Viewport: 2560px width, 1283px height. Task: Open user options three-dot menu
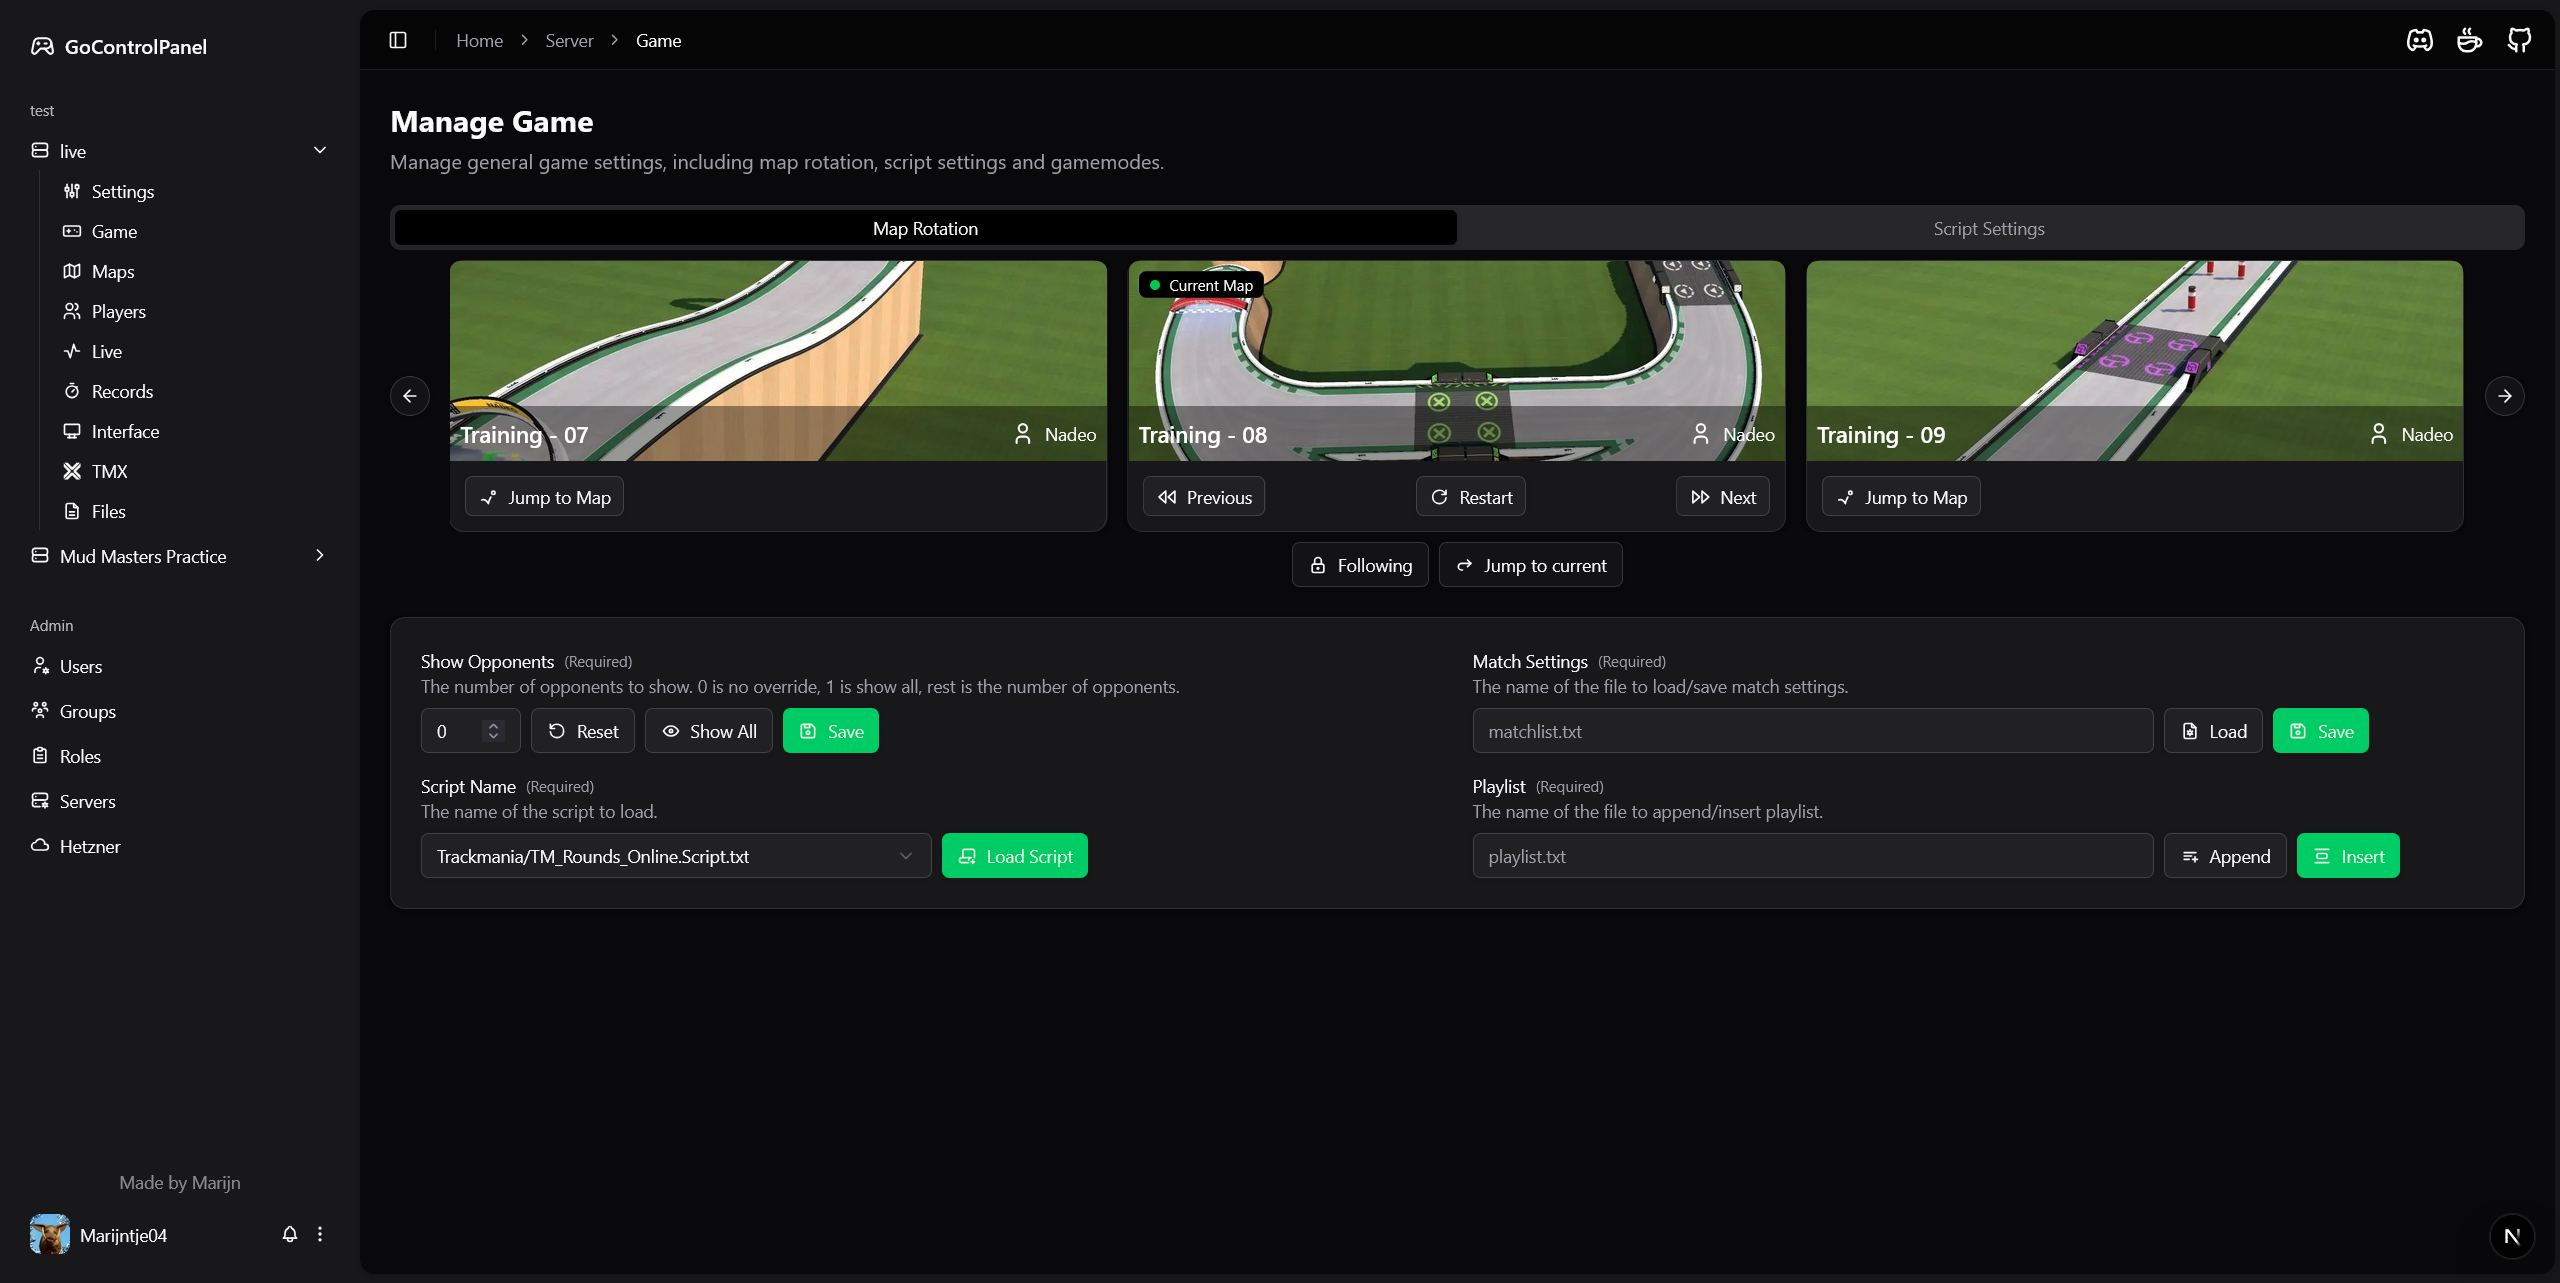click(320, 1234)
